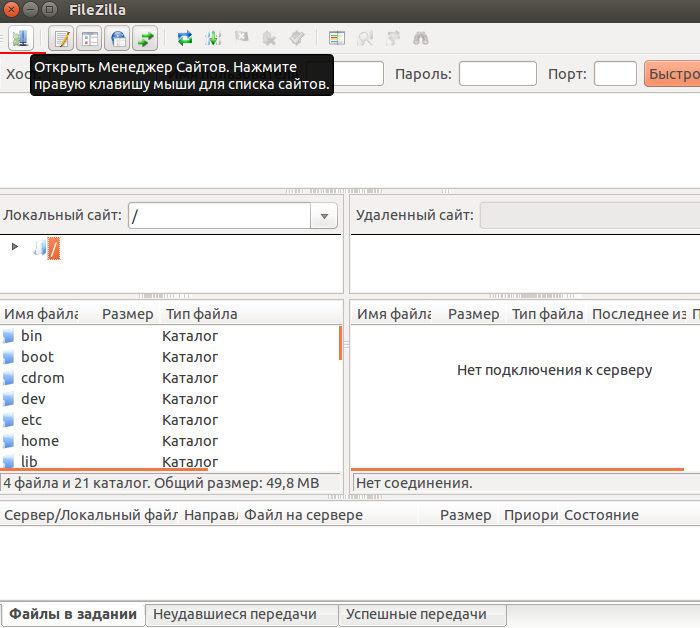Refresh the file and folder lists

(185, 38)
